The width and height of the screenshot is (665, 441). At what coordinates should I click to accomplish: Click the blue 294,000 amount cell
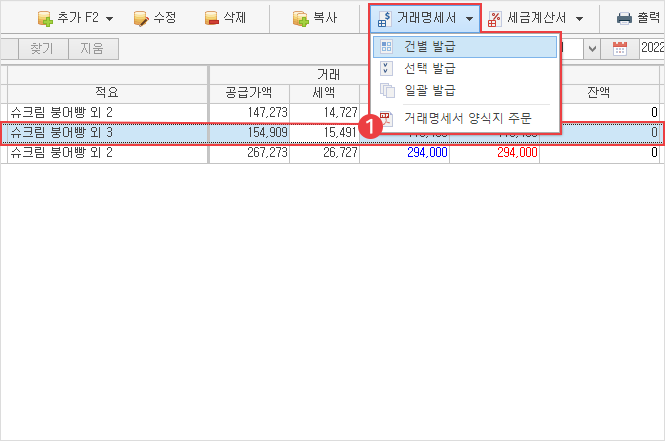pos(405,153)
